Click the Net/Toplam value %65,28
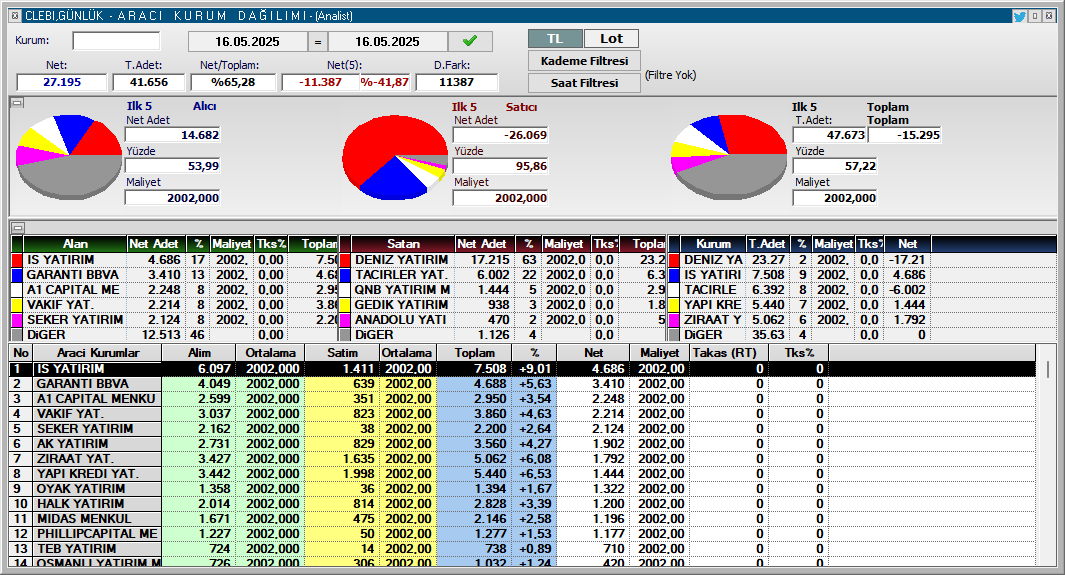The width and height of the screenshot is (1065, 575). (233, 82)
